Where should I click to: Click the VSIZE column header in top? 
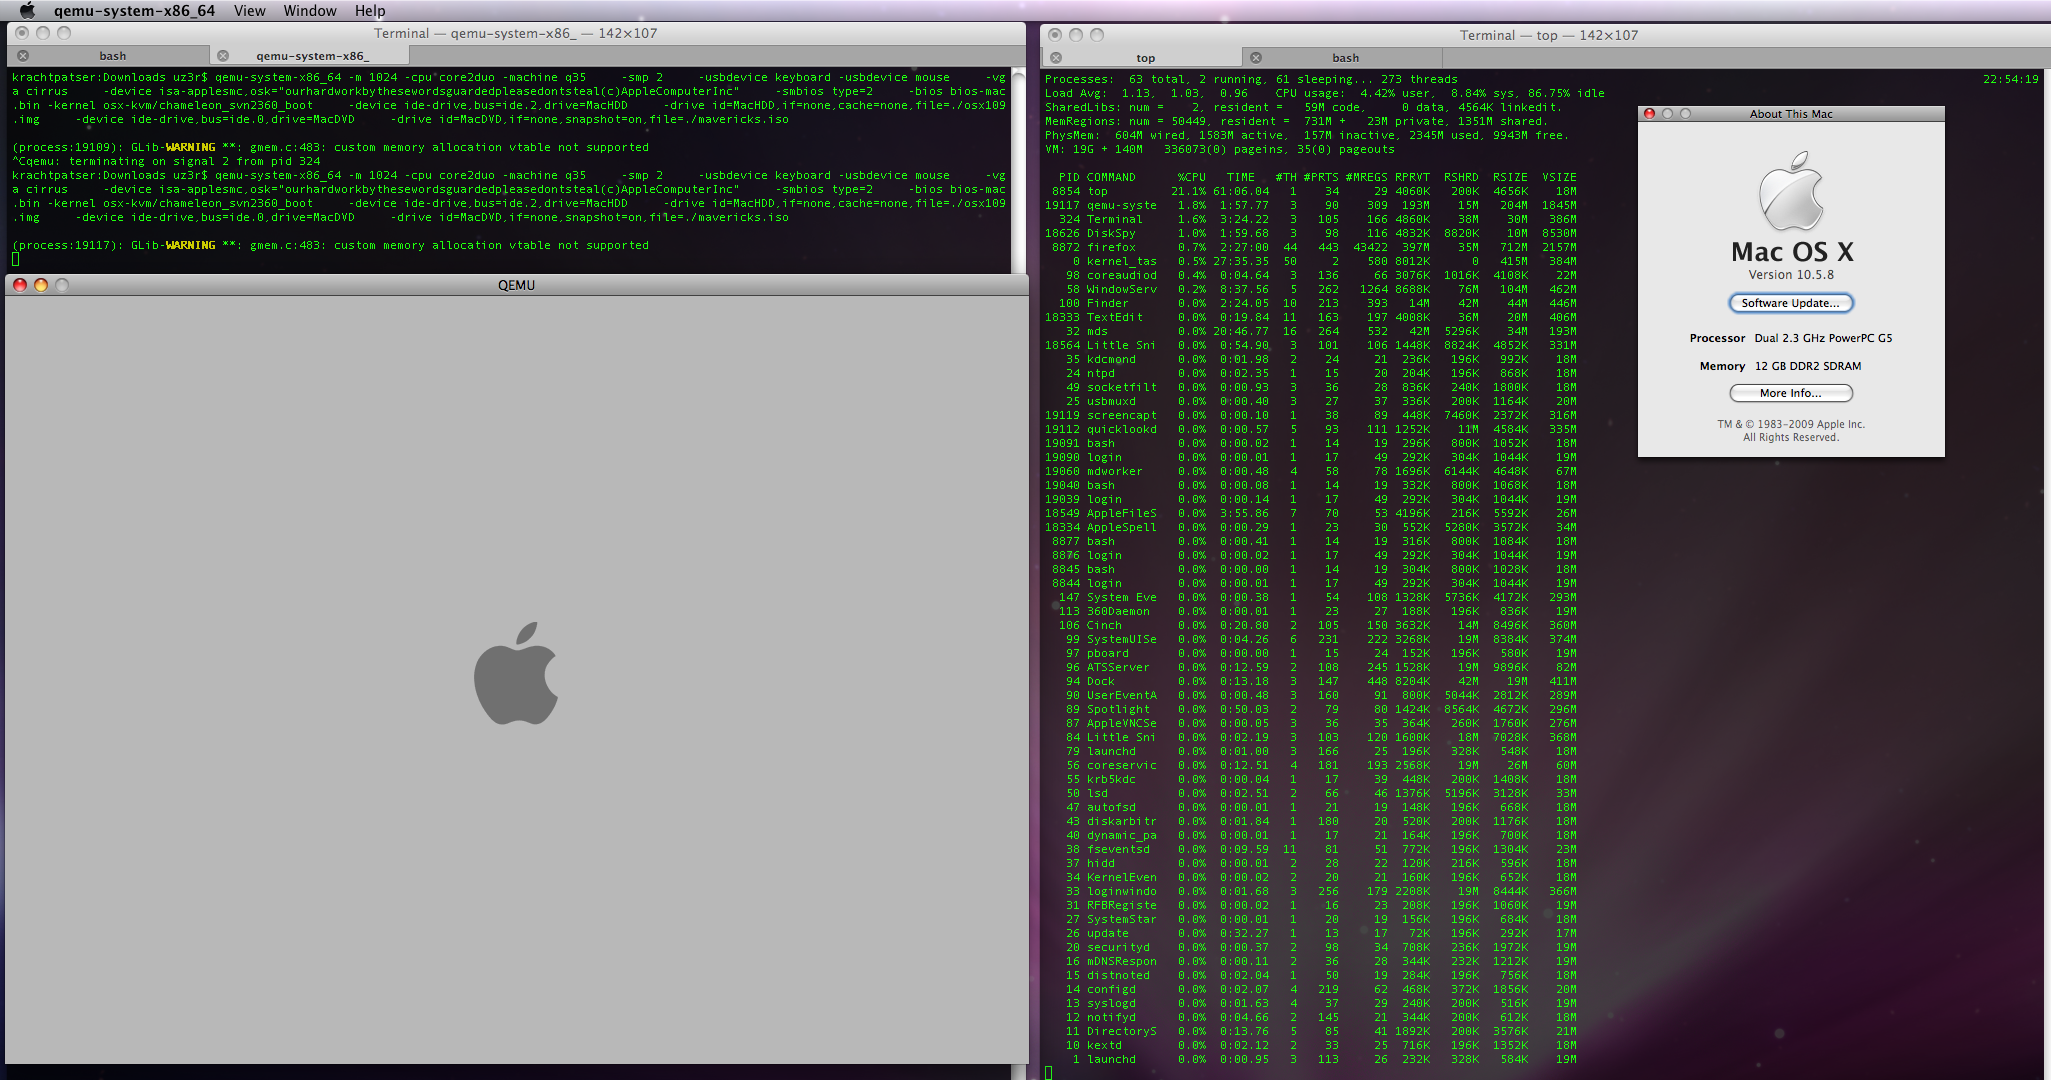[x=1558, y=177]
